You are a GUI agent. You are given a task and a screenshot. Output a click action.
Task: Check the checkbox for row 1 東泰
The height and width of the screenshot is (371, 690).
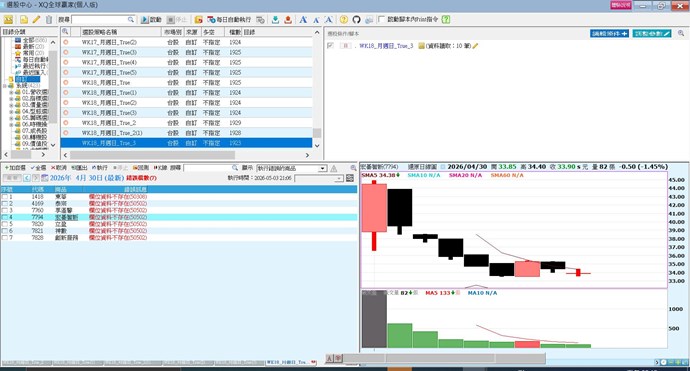point(5,197)
